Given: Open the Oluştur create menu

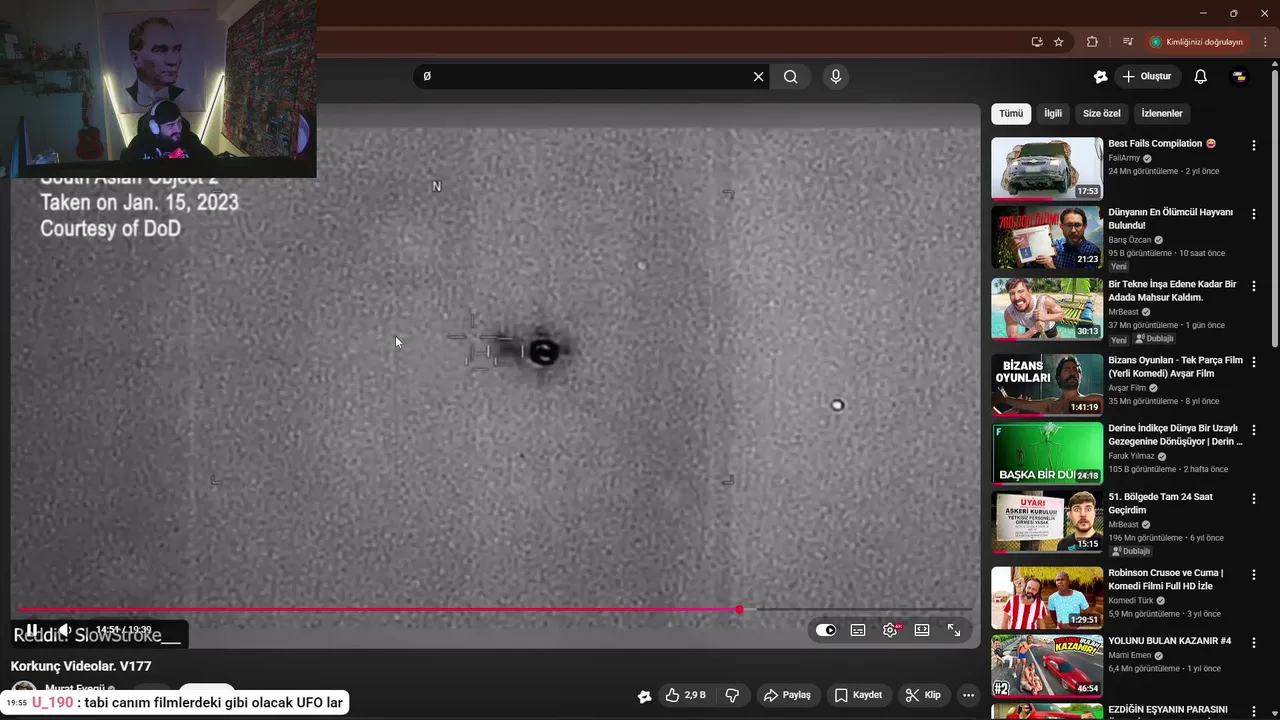Looking at the screenshot, I should coord(1147,77).
